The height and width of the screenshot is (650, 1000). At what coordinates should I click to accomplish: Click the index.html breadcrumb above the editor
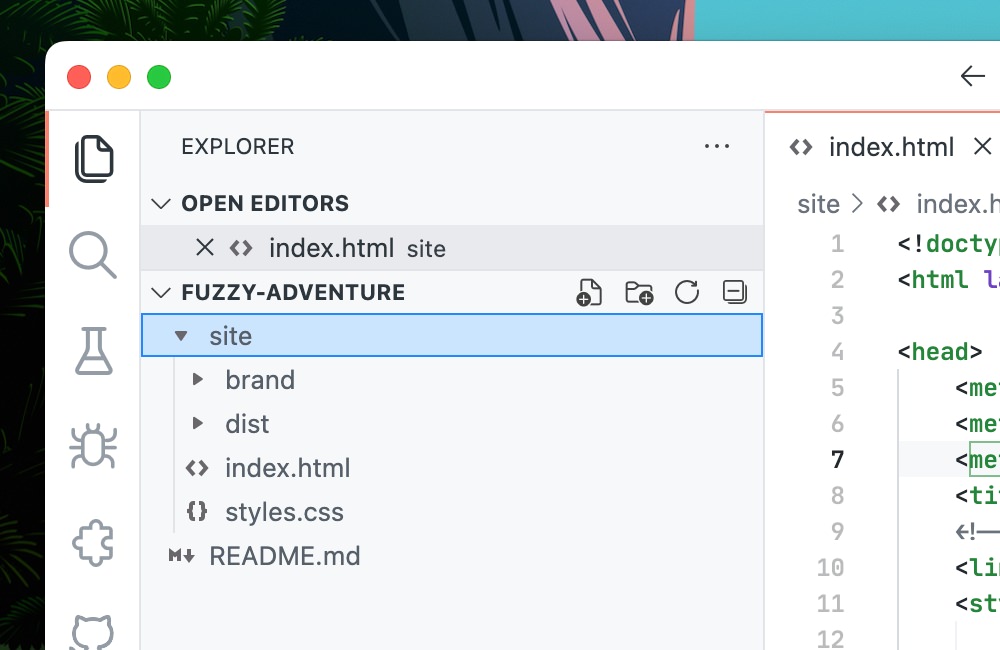coord(958,204)
